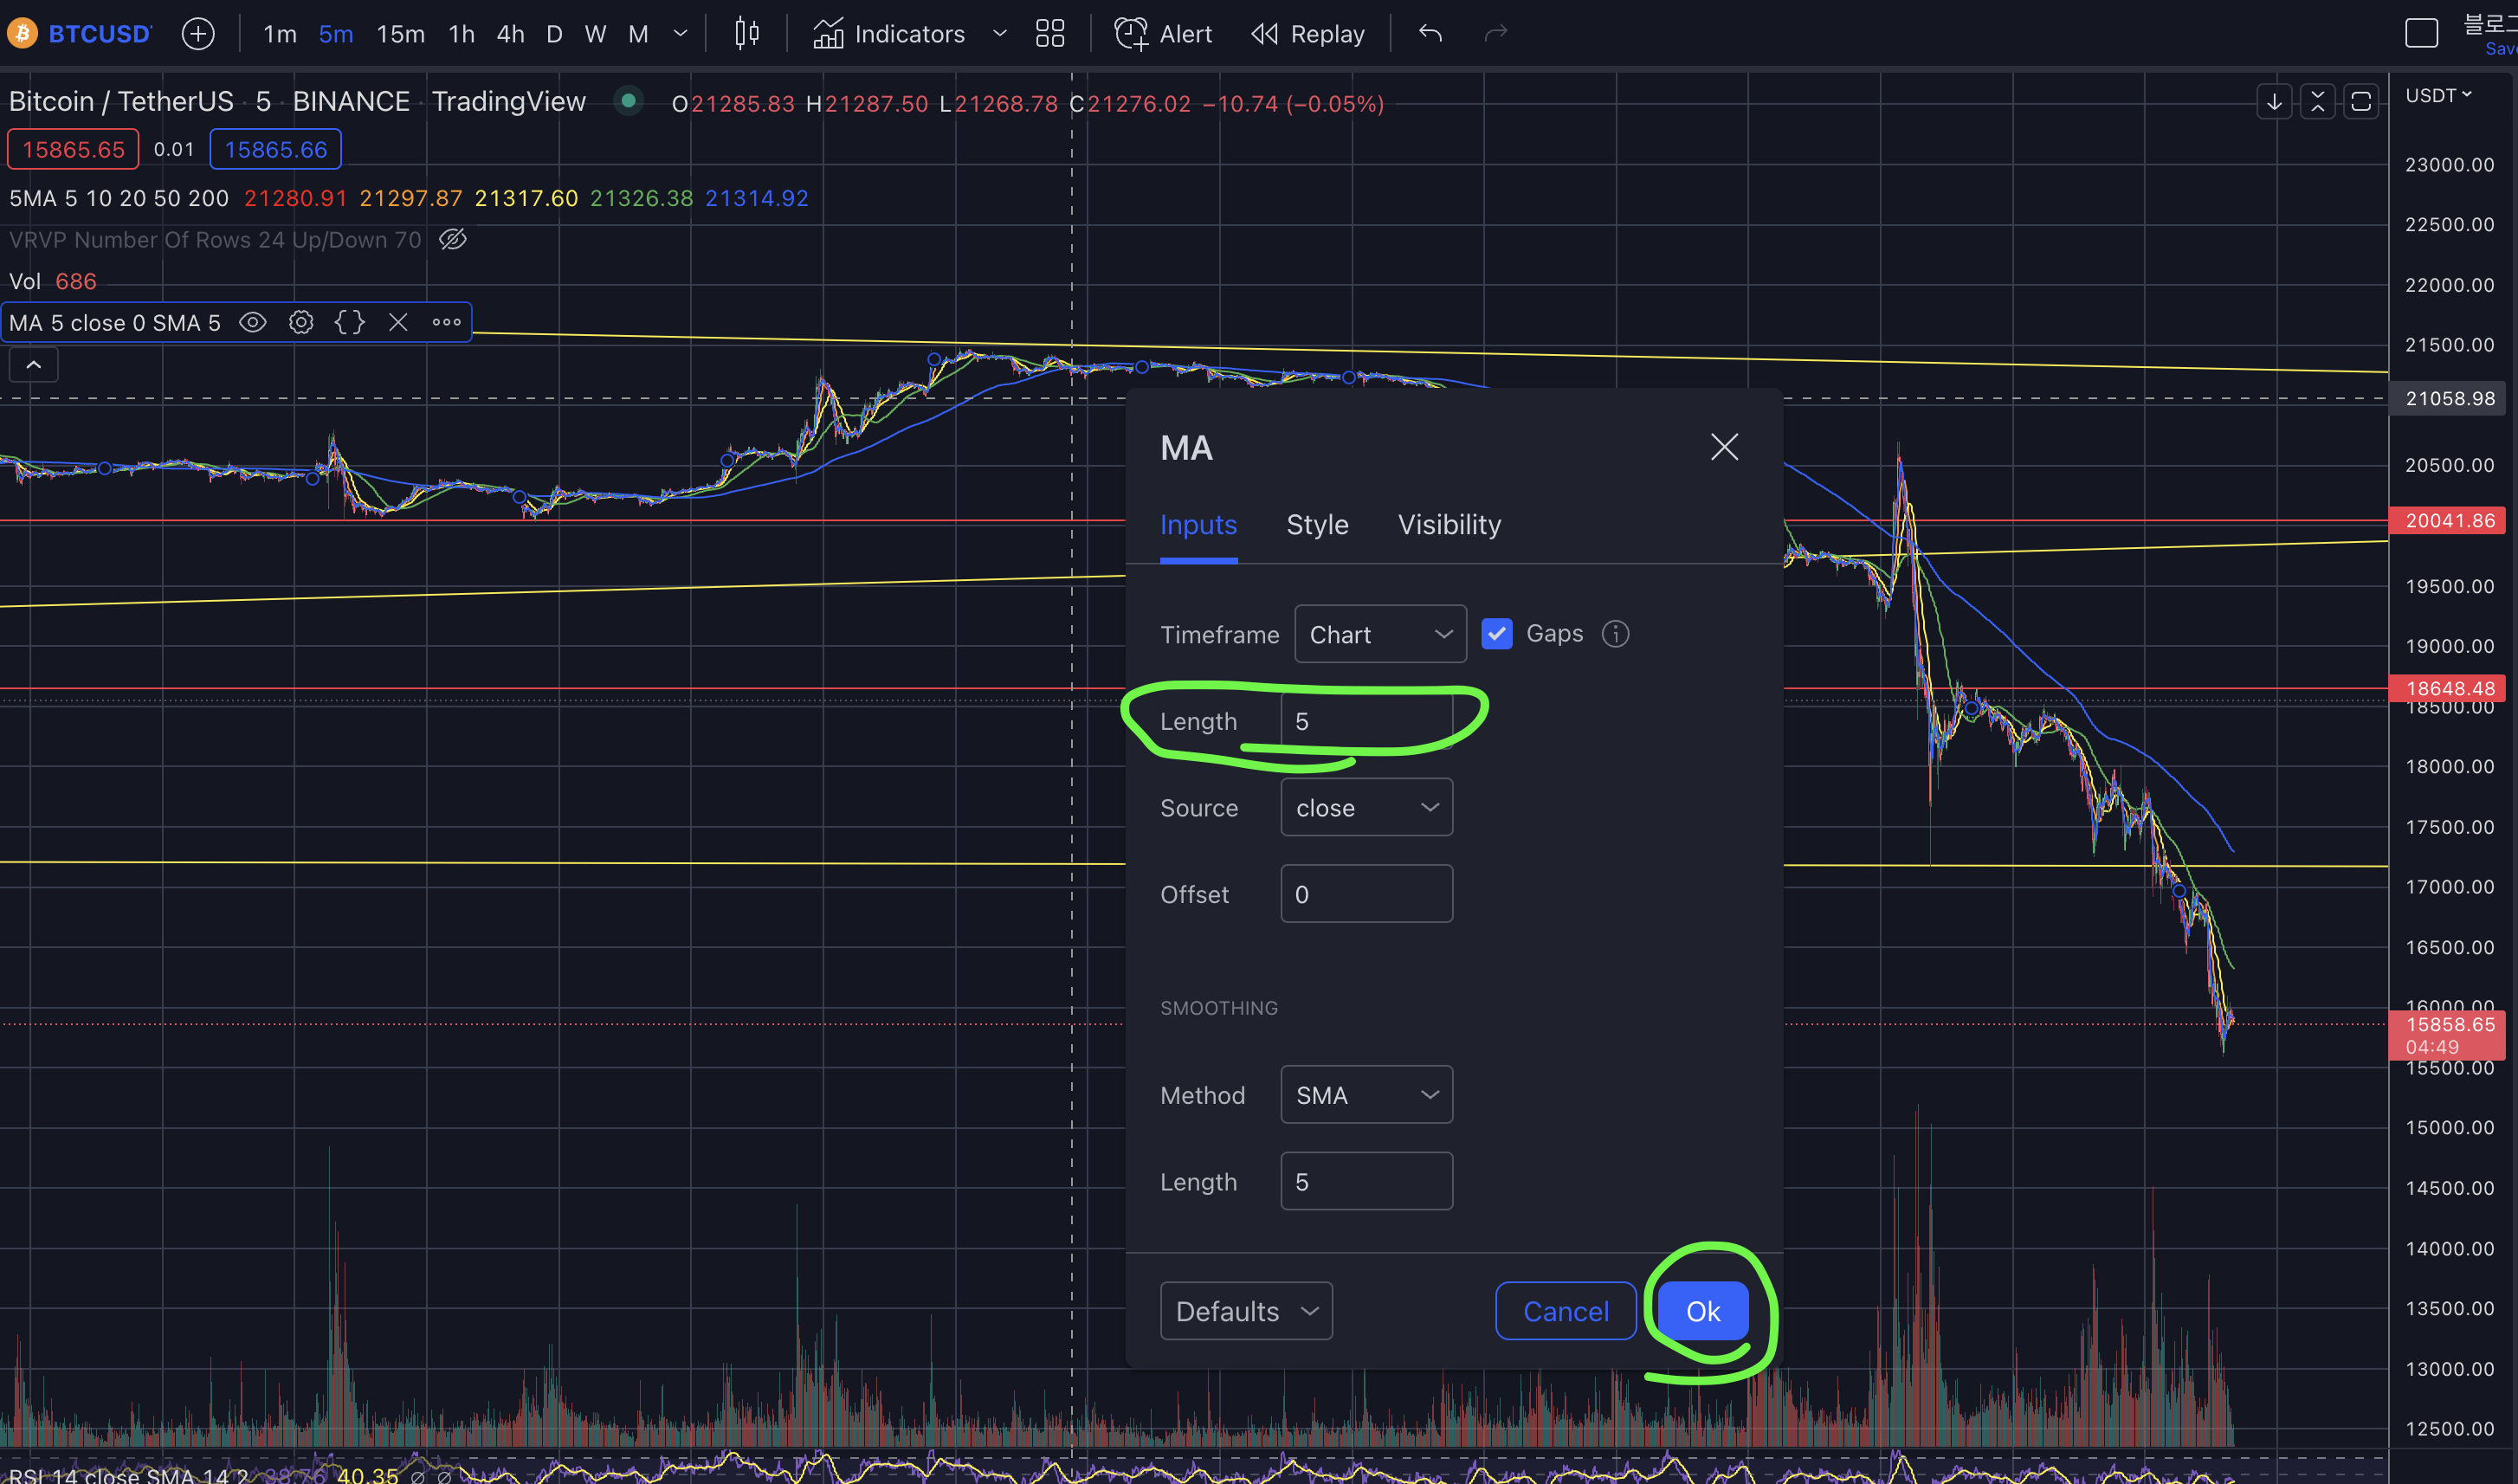Open MA source code braces icon

click(x=349, y=322)
